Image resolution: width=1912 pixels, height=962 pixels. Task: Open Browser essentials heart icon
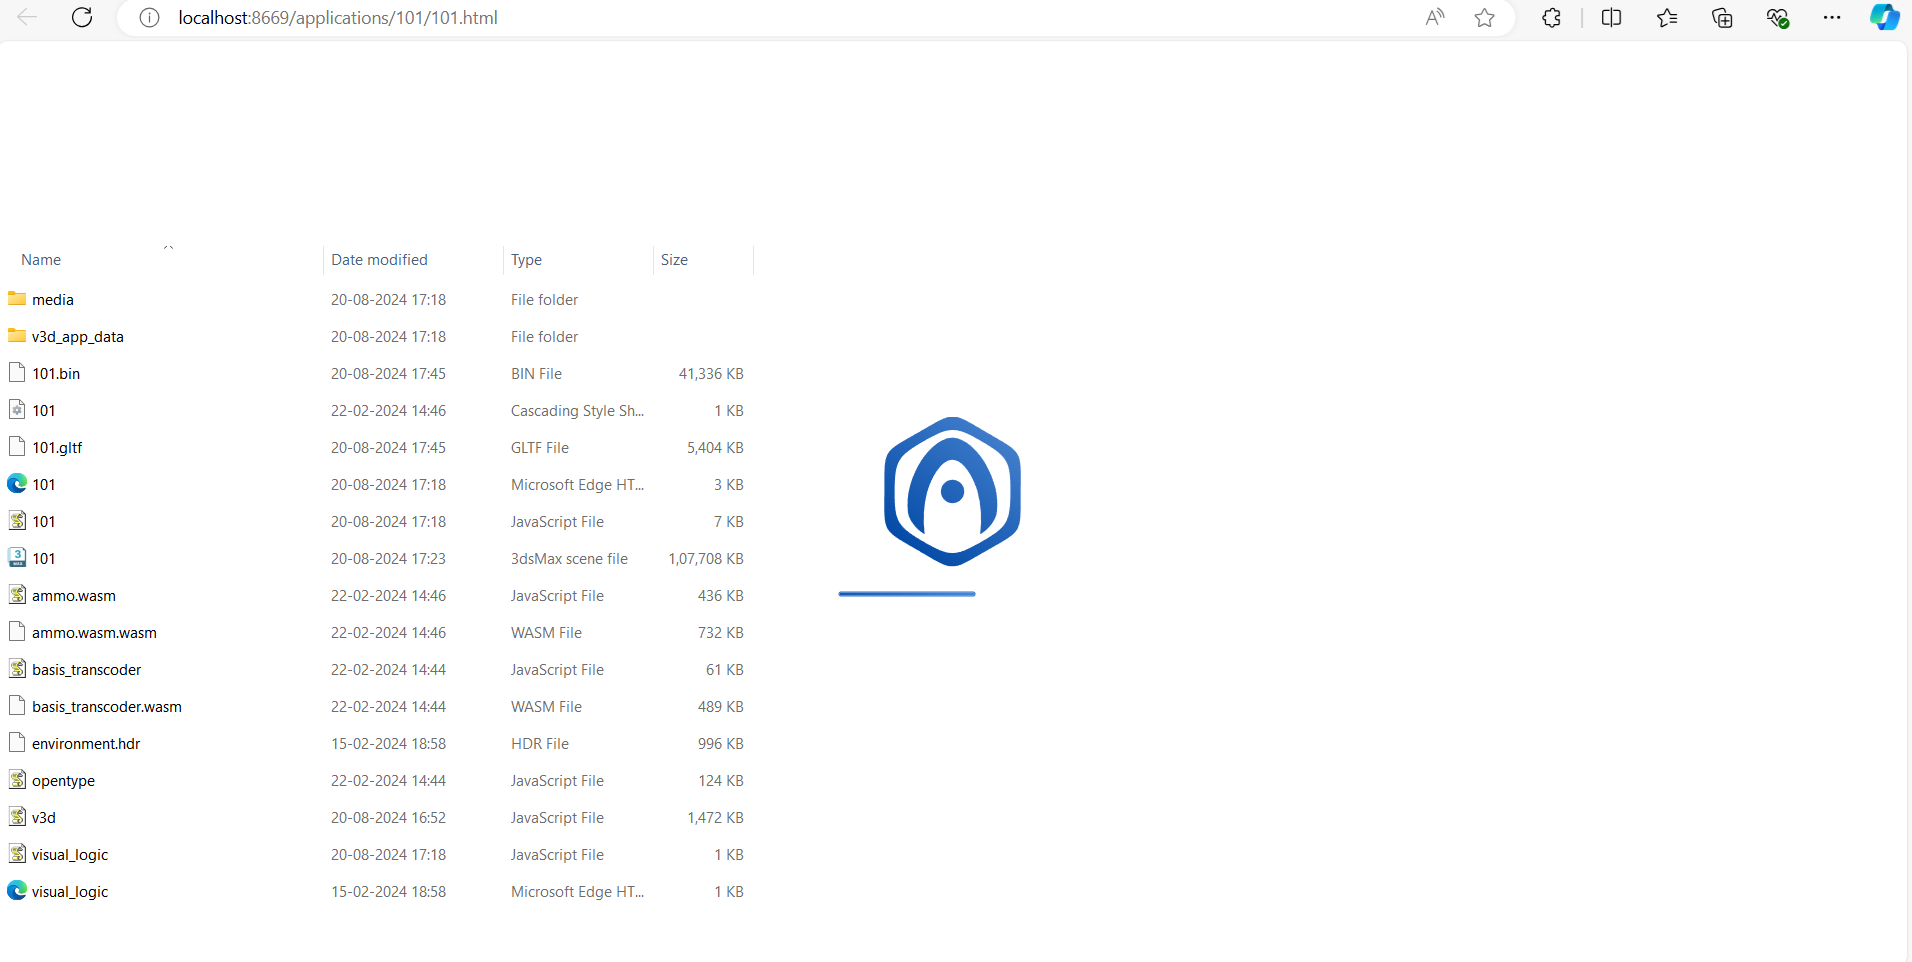click(x=1777, y=17)
